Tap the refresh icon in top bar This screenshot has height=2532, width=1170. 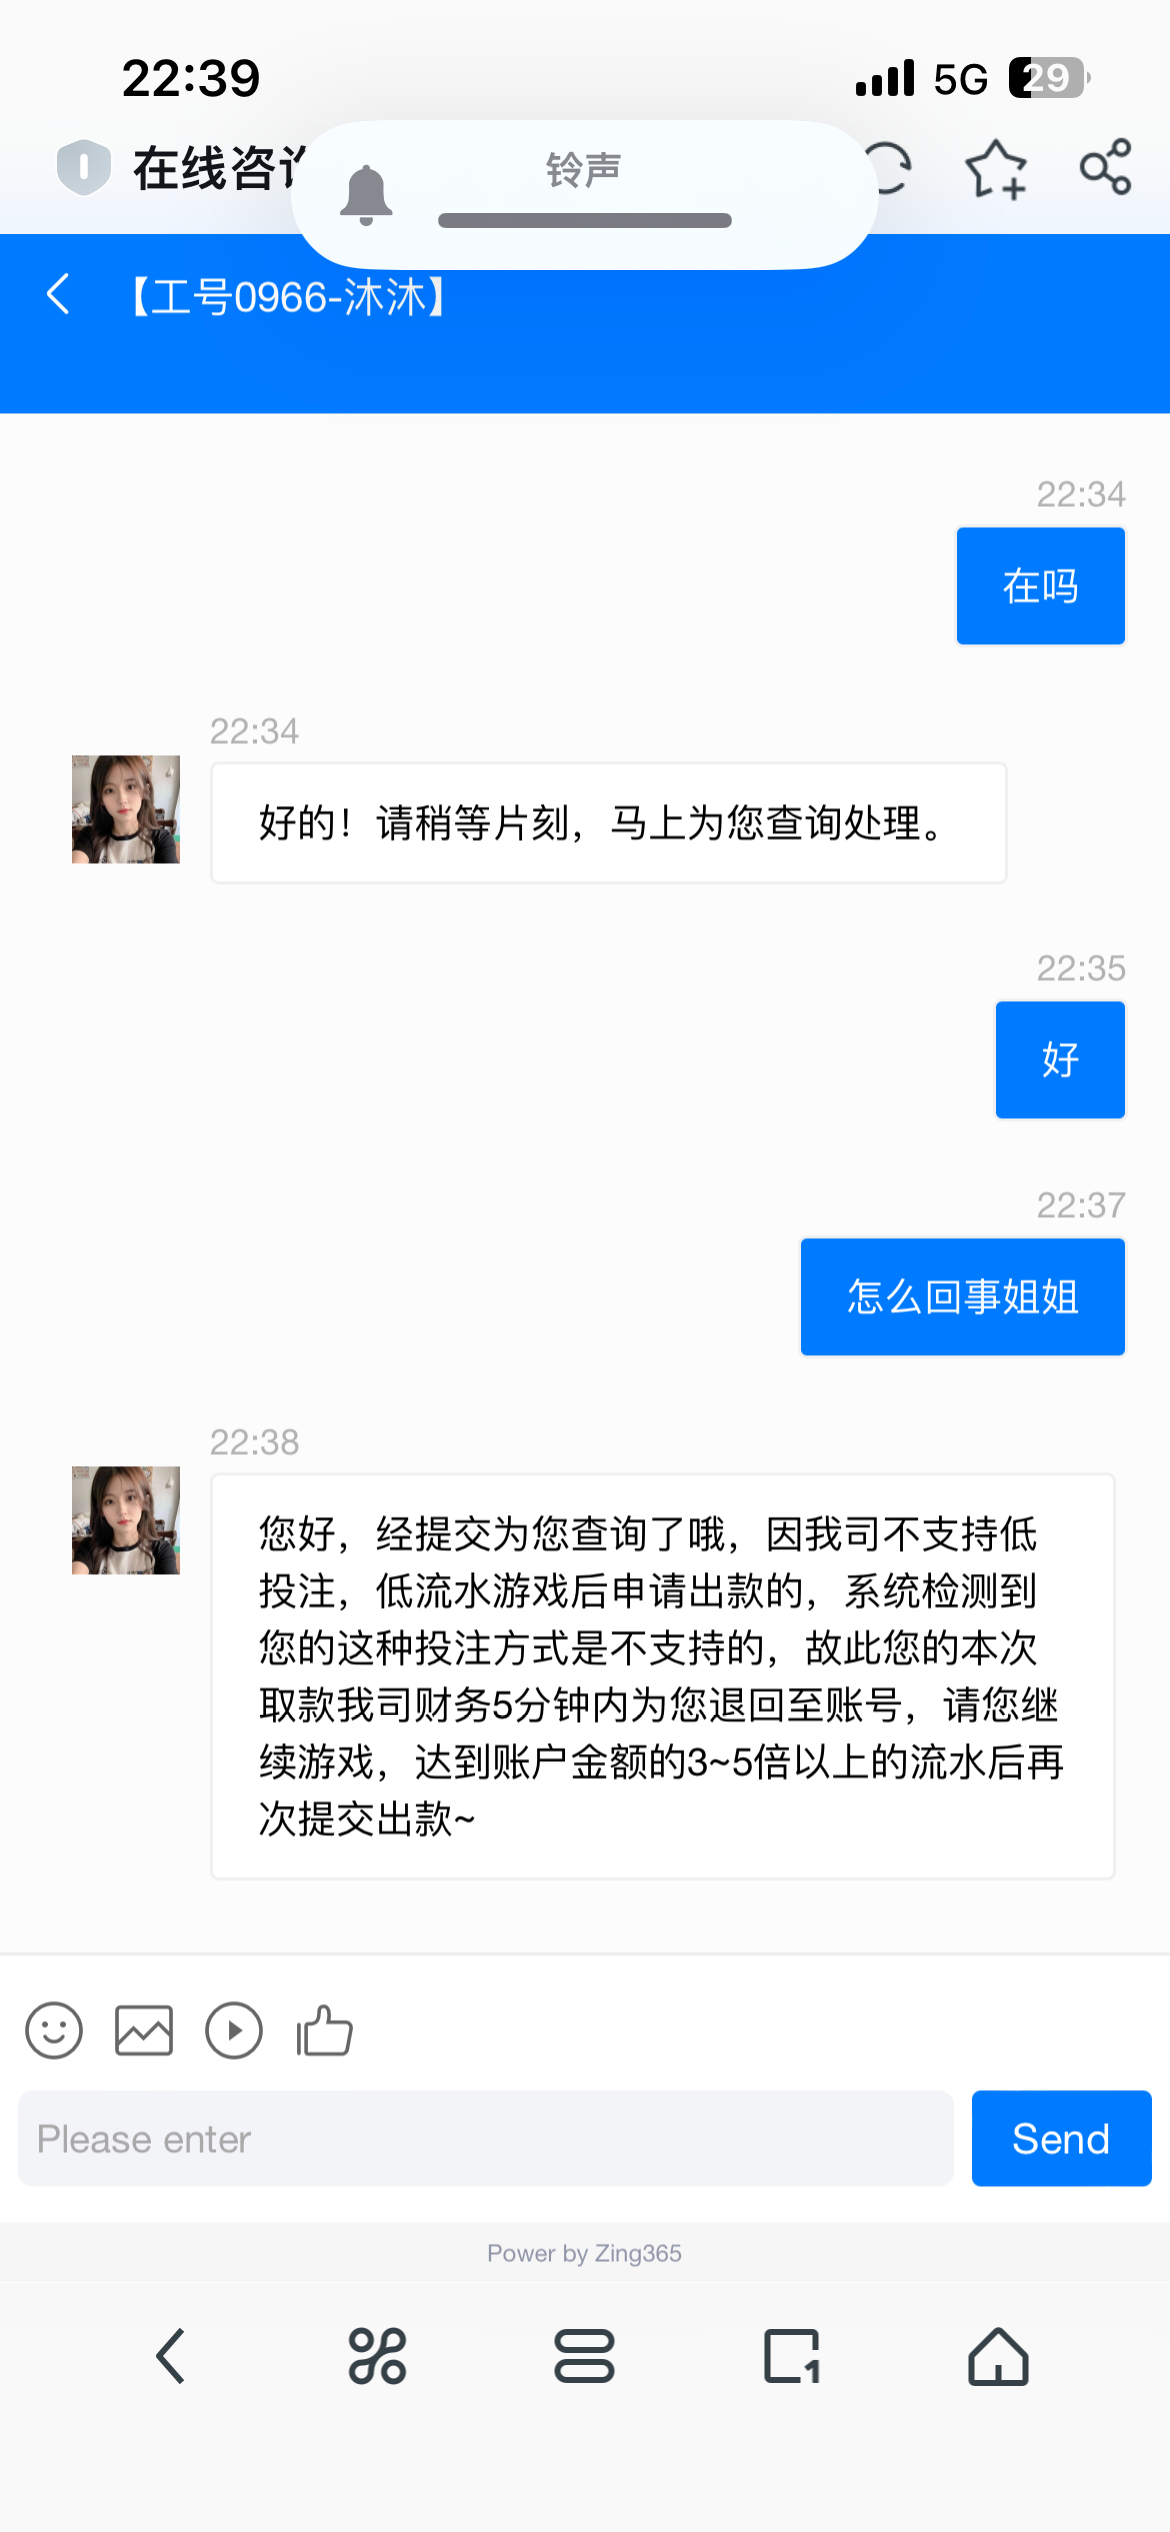pos(890,167)
